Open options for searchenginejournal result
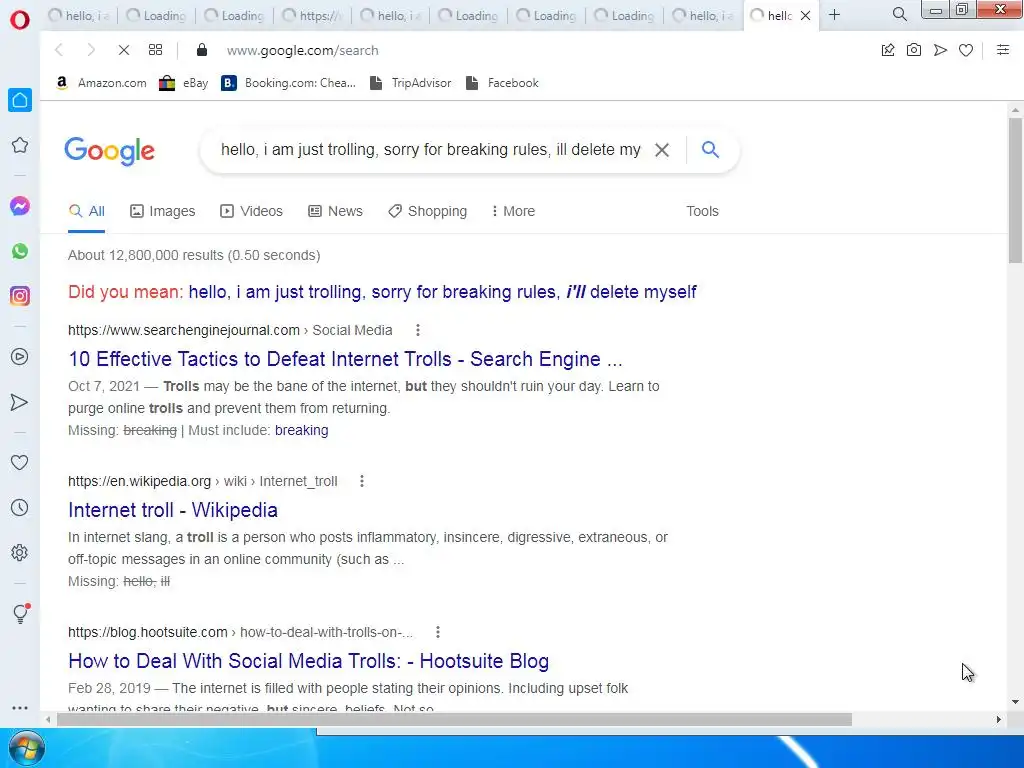1024x768 pixels. coord(418,330)
